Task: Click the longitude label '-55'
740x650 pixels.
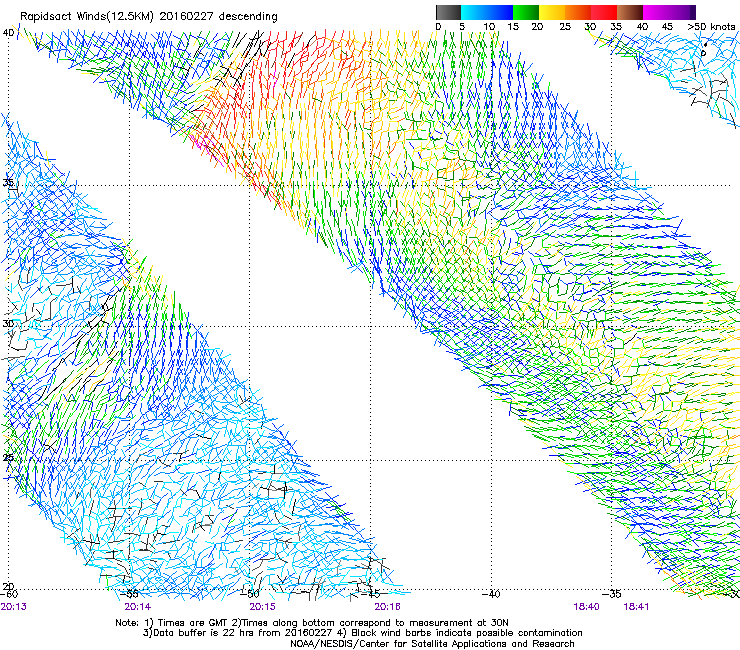Action: click(129, 594)
